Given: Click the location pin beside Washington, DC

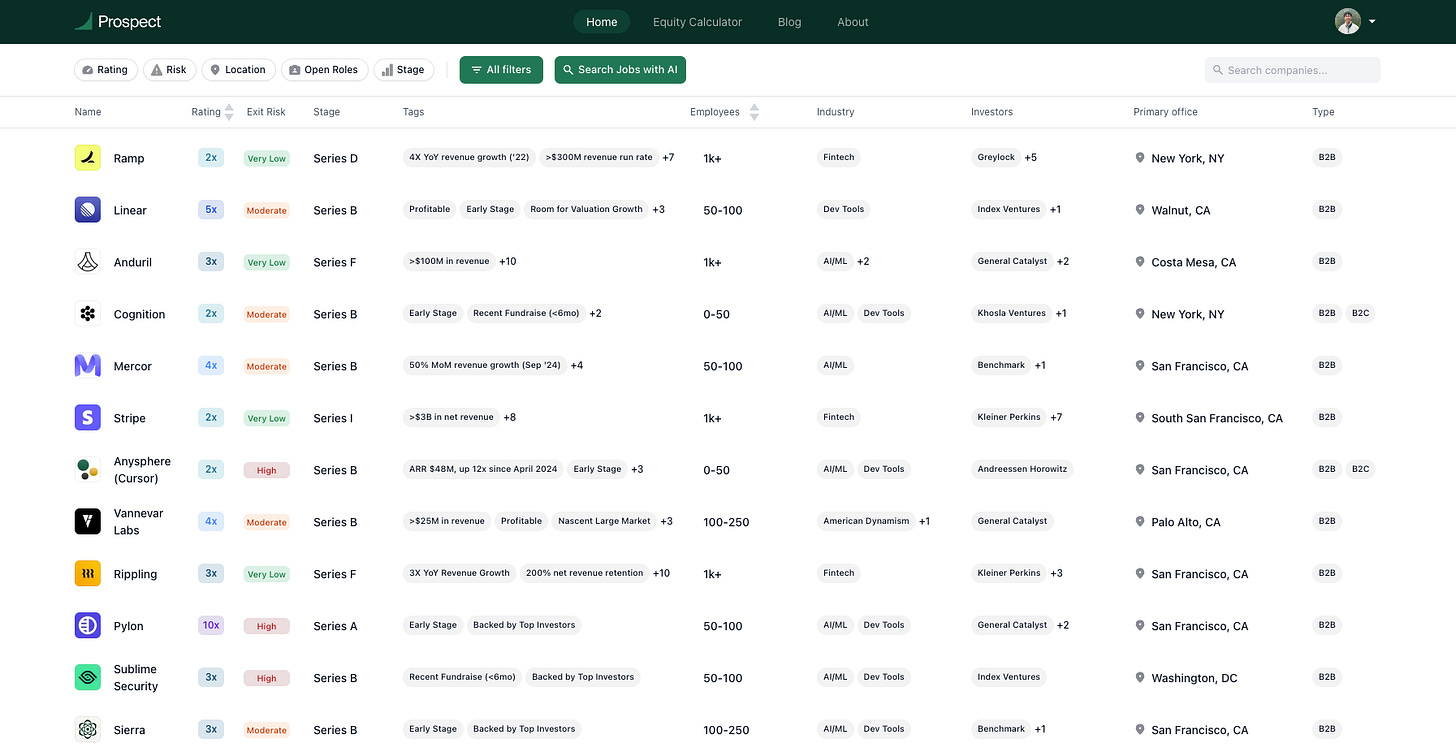Looking at the screenshot, I should 1140,678.
